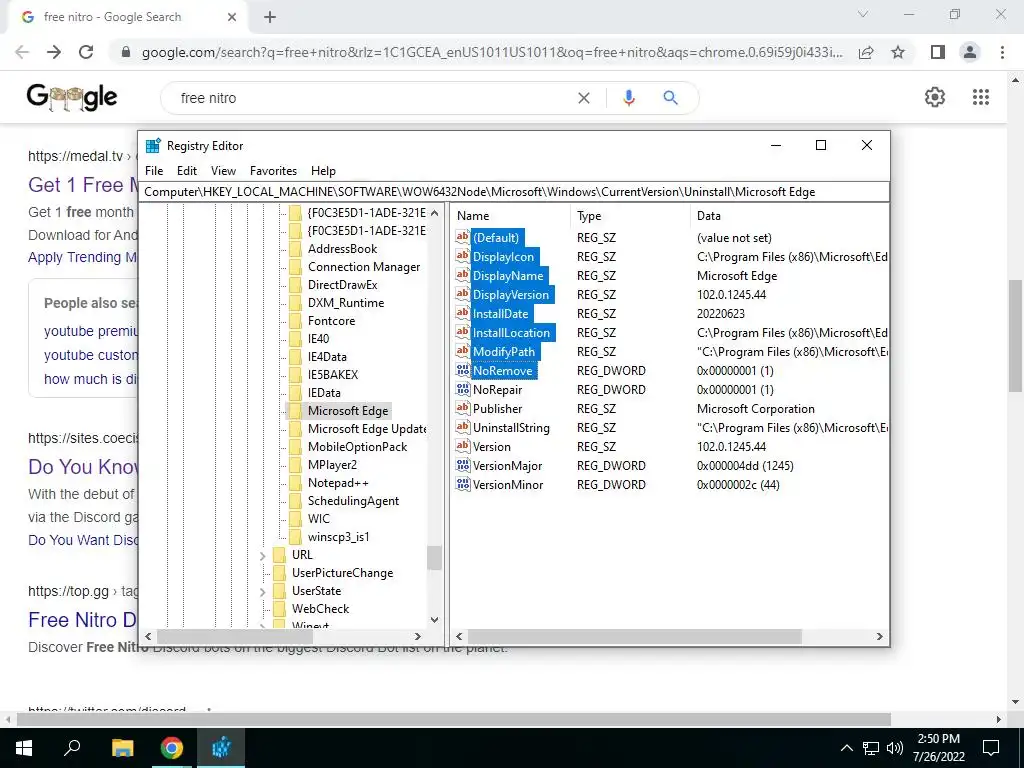
Task: Open Google quick settings gear
Action: [935, 97]
